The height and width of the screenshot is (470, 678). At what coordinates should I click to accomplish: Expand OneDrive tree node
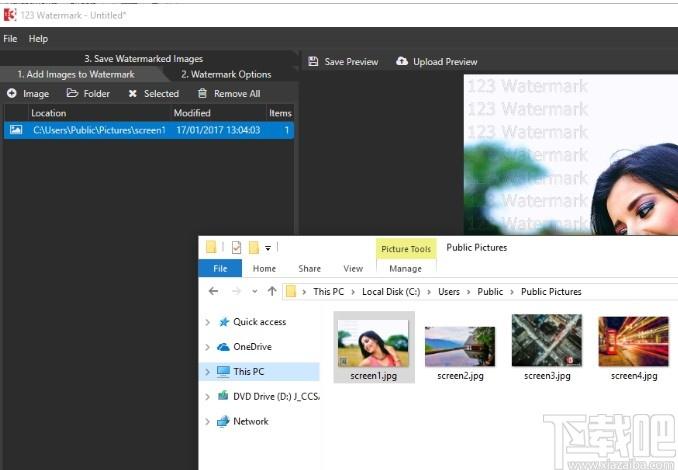208,347
